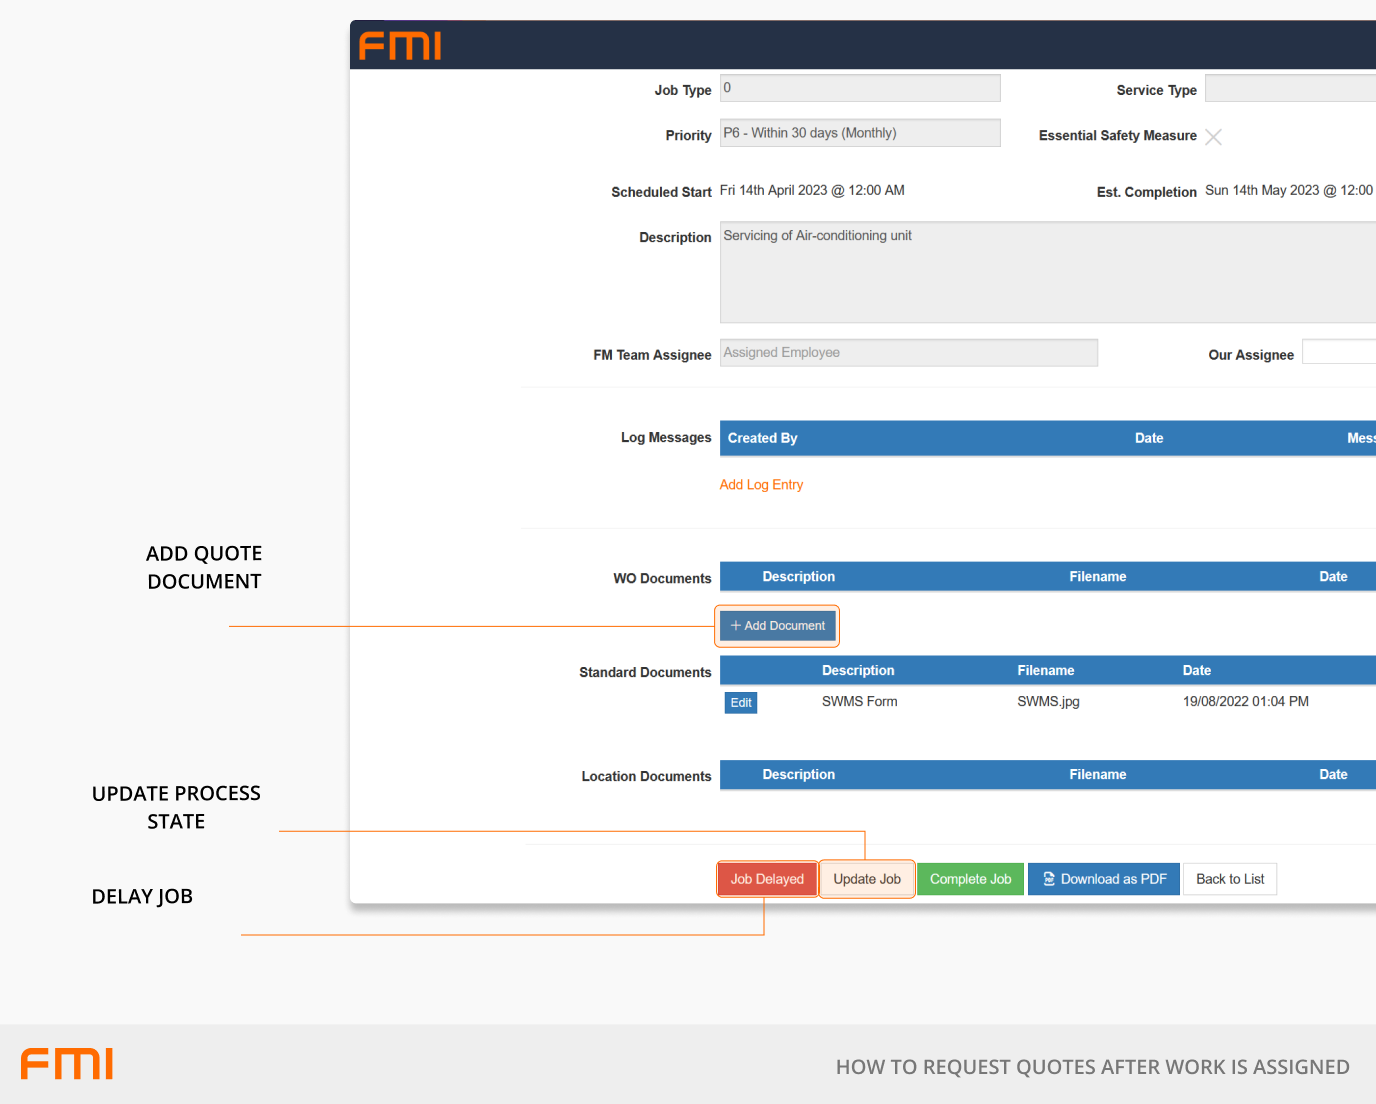Mark job with Complete Job button
This screenshot has height=1104, width=1376.
click(970, 879)
